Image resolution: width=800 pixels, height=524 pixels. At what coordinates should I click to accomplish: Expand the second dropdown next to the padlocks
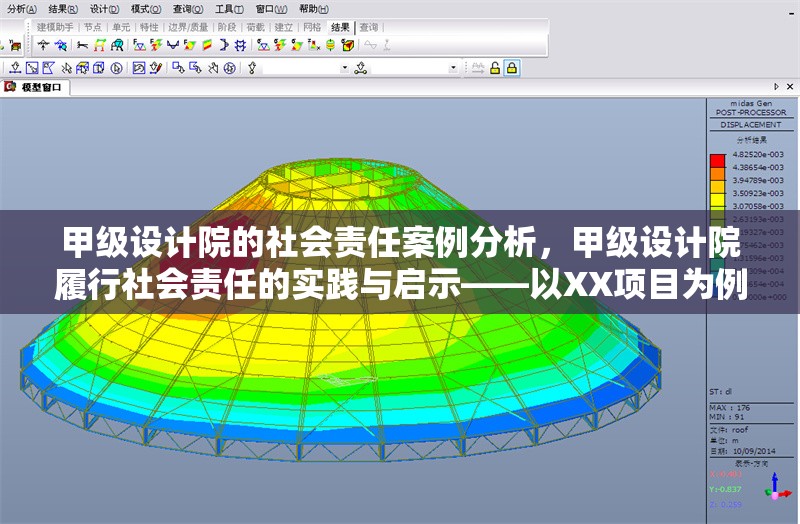click(x=453, y=68)
